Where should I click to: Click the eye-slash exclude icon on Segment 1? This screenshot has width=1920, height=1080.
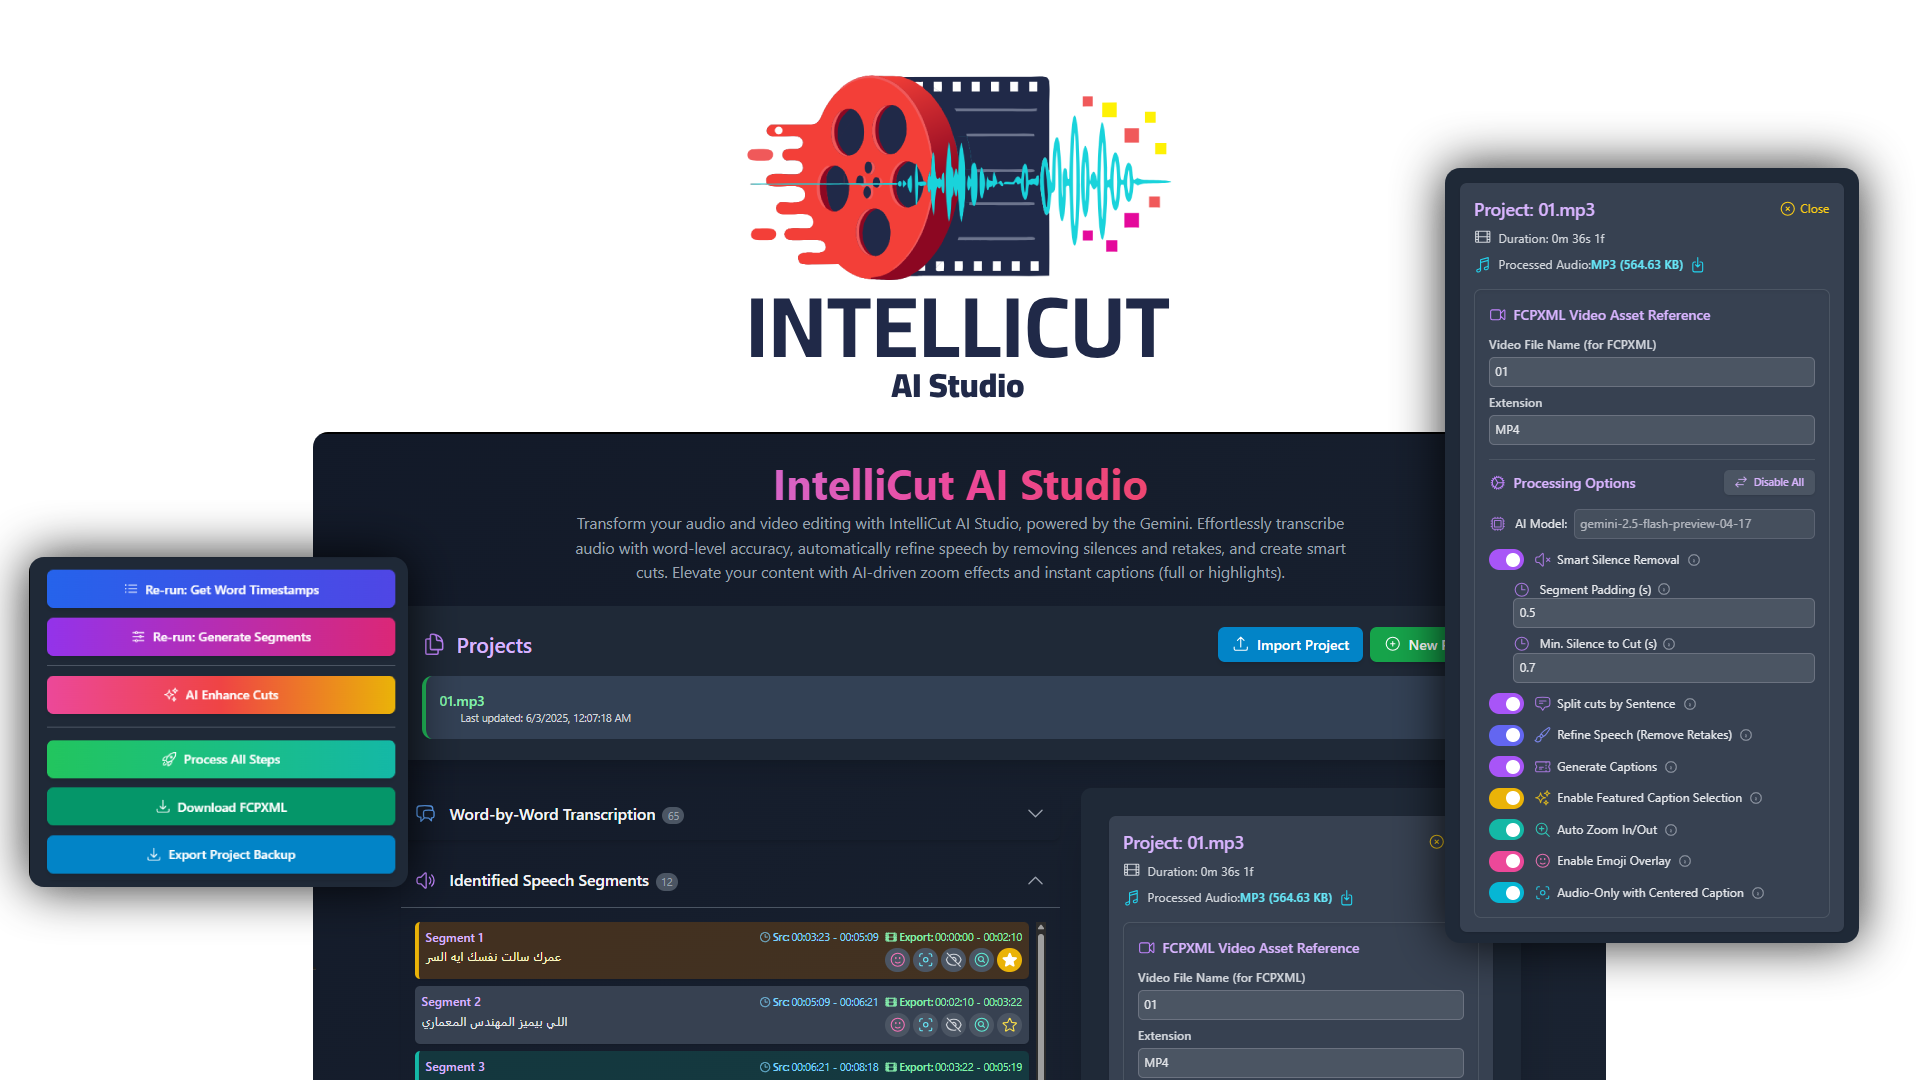(x=953, y=959)
